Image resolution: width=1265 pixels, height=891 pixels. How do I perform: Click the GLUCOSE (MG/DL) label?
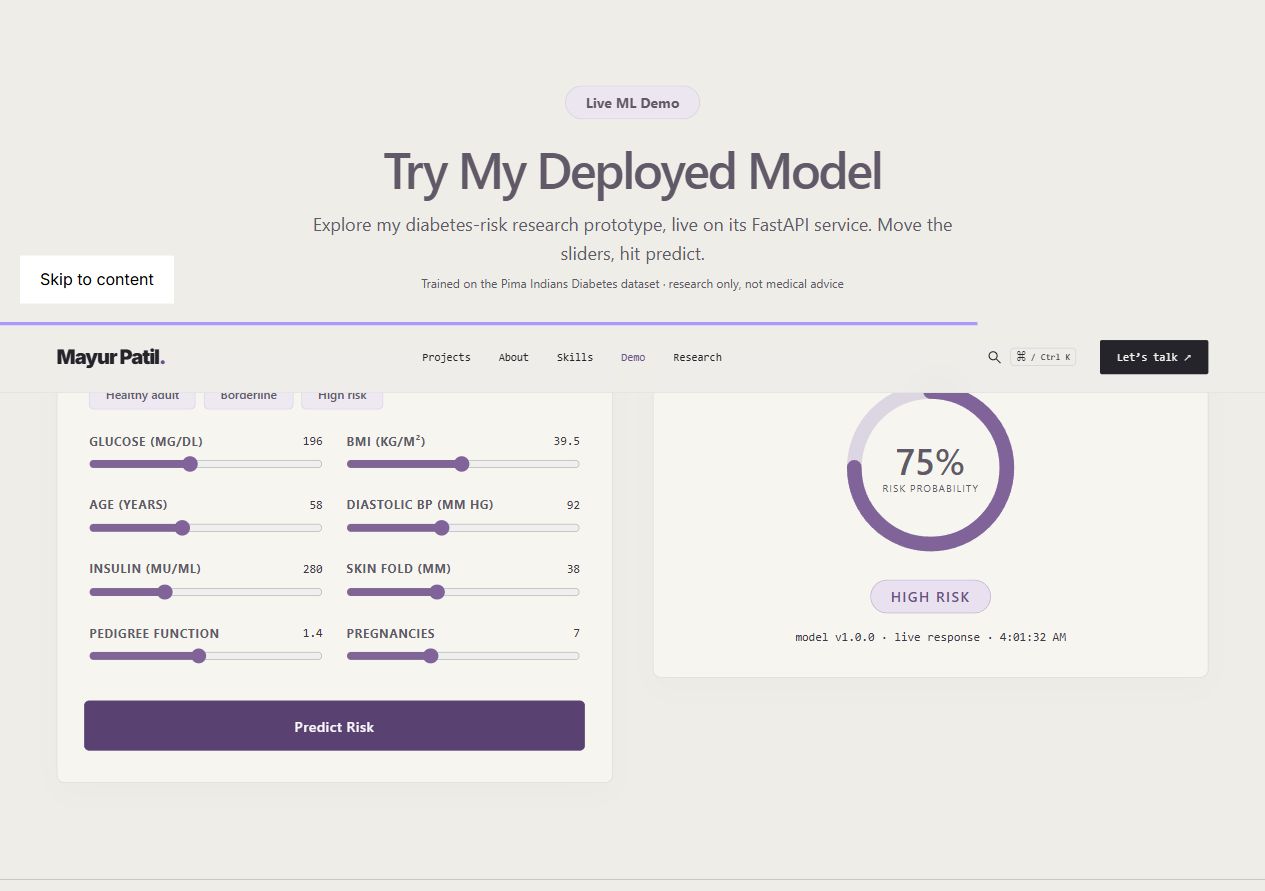click(147, 441)
